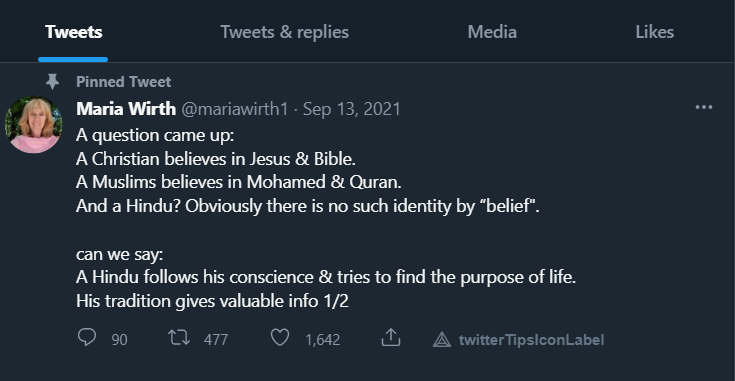Open the share upload arrow icon

point(391,337)
